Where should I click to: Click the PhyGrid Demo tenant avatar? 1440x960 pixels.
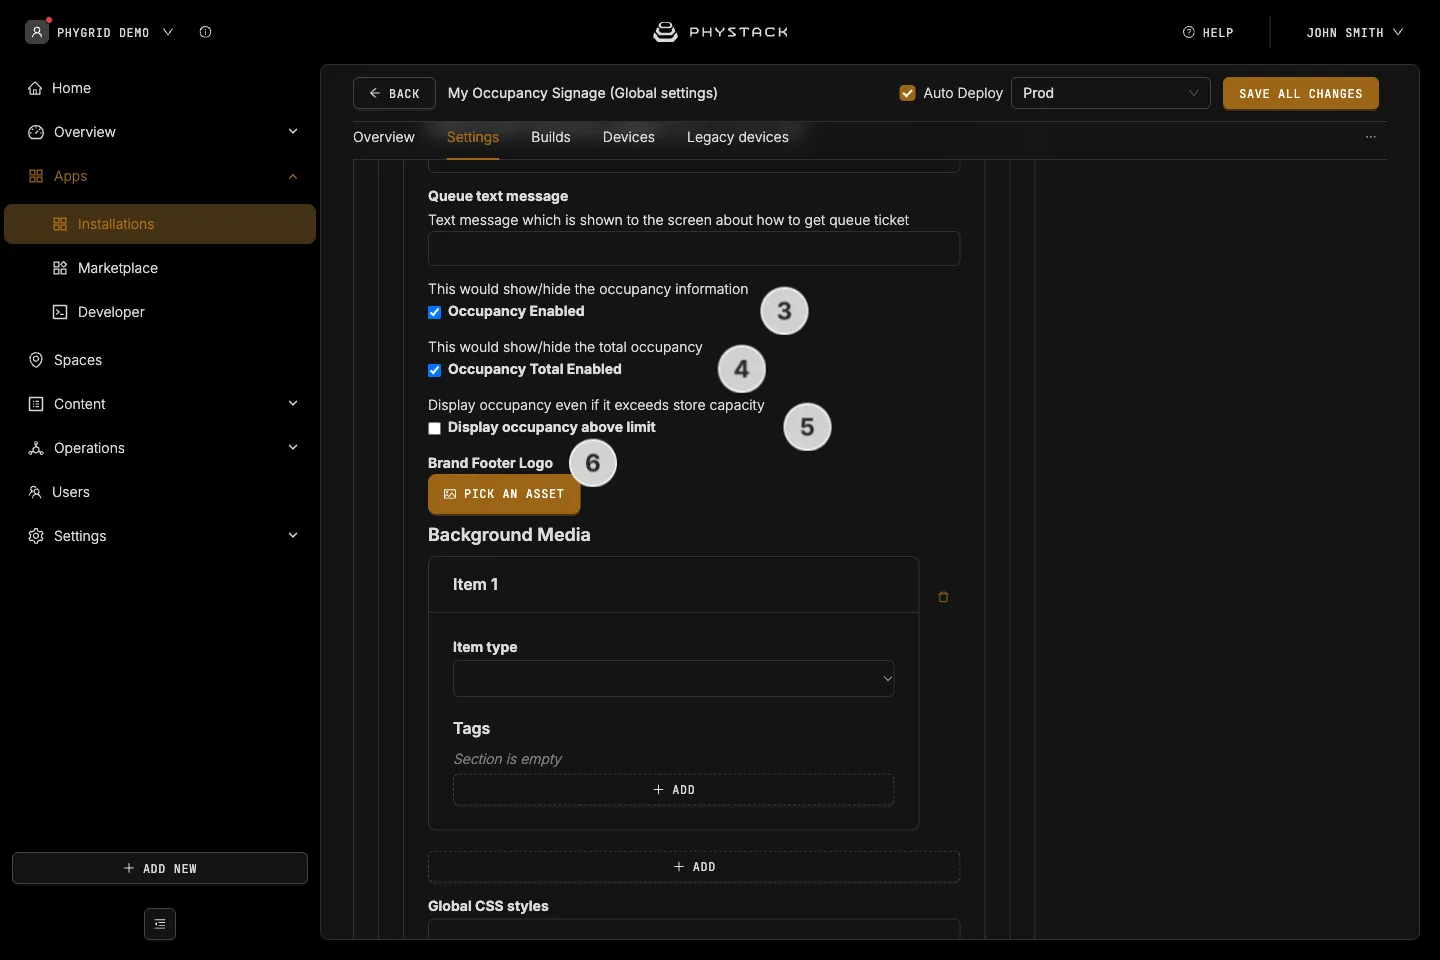coord(37,32)
